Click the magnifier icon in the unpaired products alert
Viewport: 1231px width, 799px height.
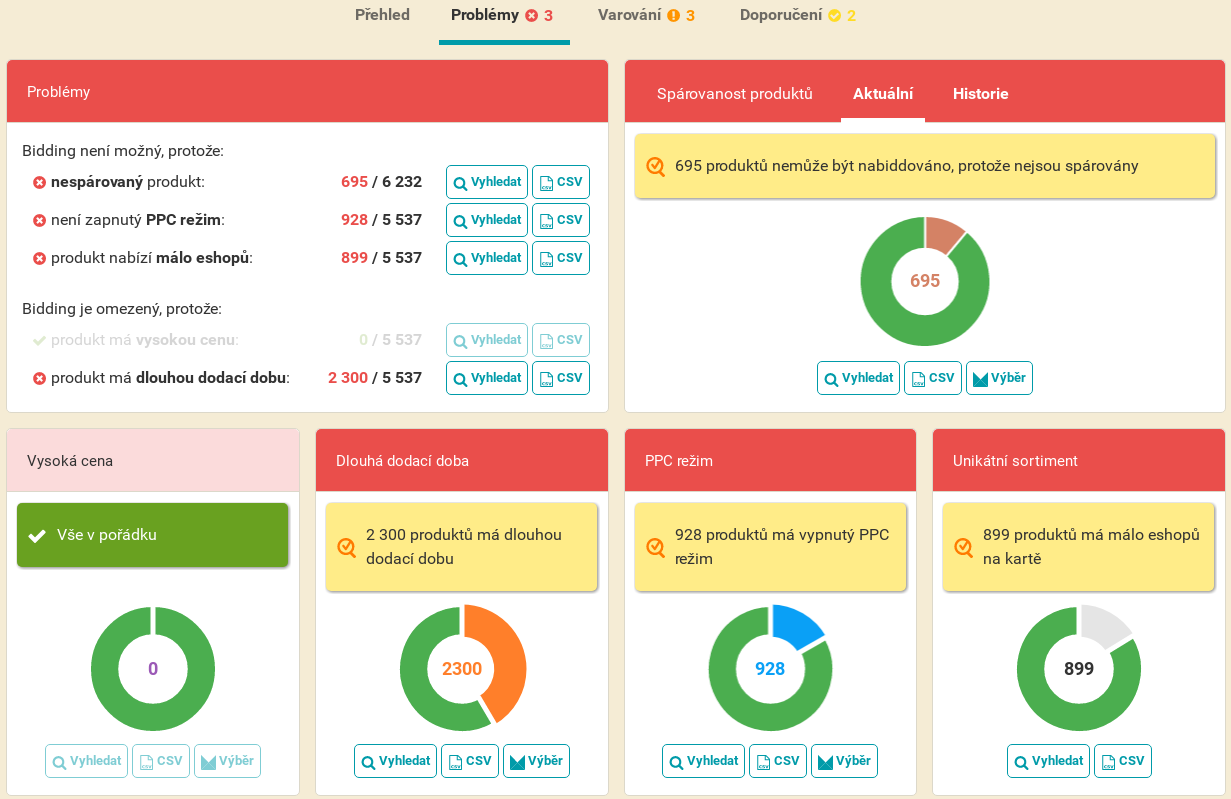[655, 166]
